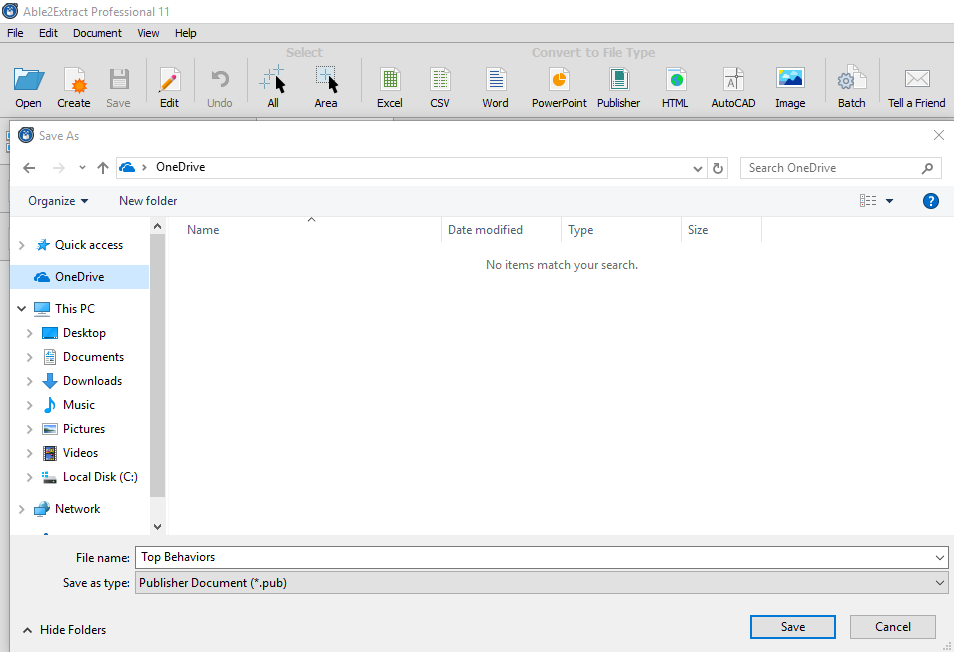Expand the Downloads tree node
954x652 pixels.
click(x=29, y=381)
